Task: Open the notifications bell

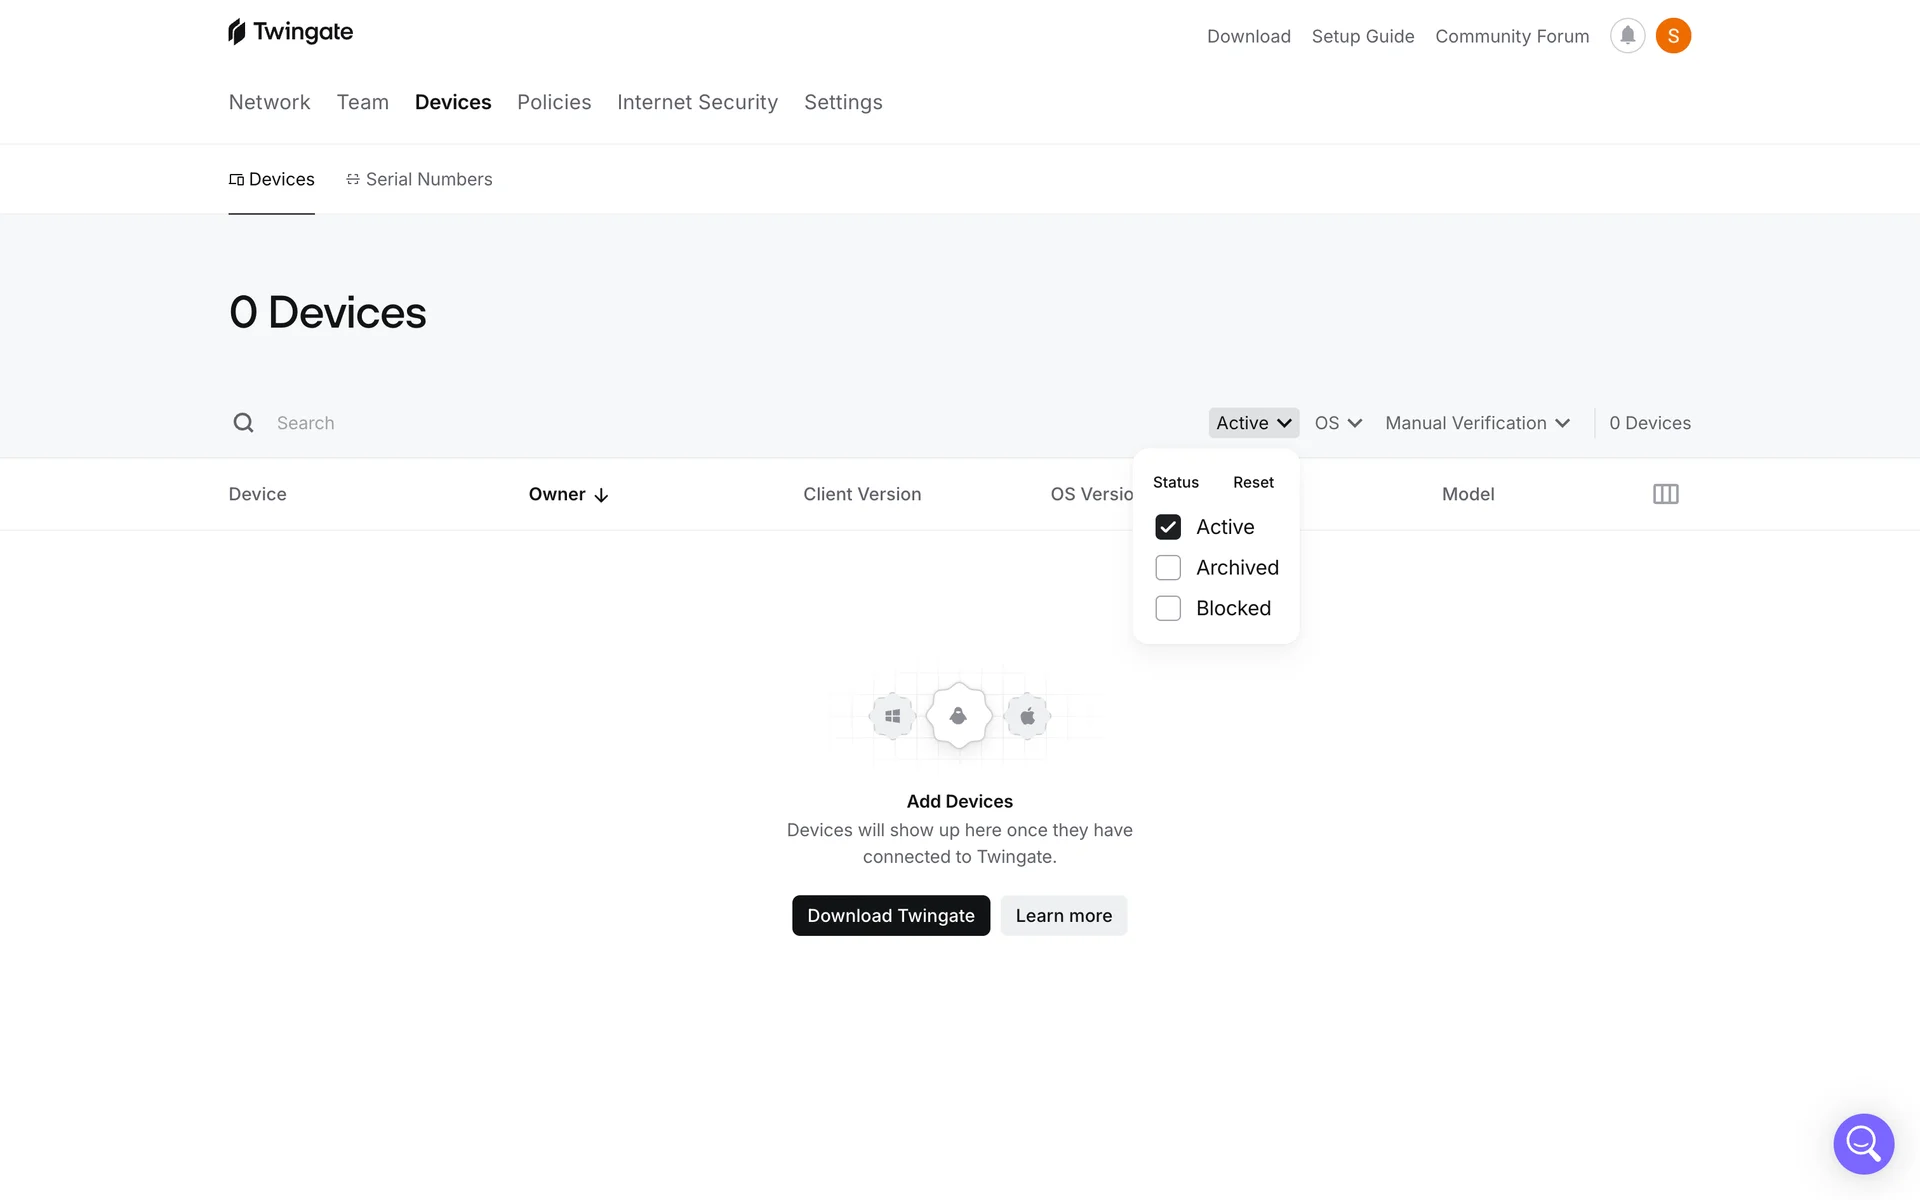Action: [x=1627, y=36]
